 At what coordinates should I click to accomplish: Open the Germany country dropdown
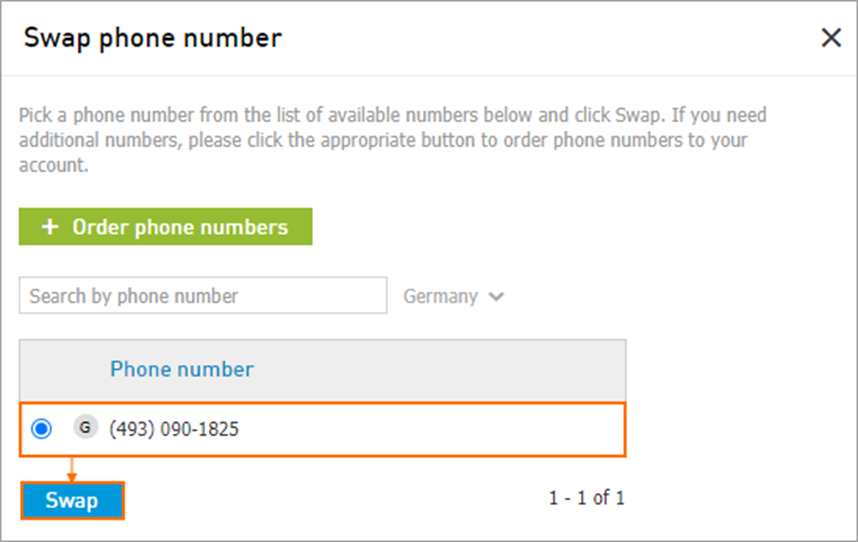click(453, 296)
